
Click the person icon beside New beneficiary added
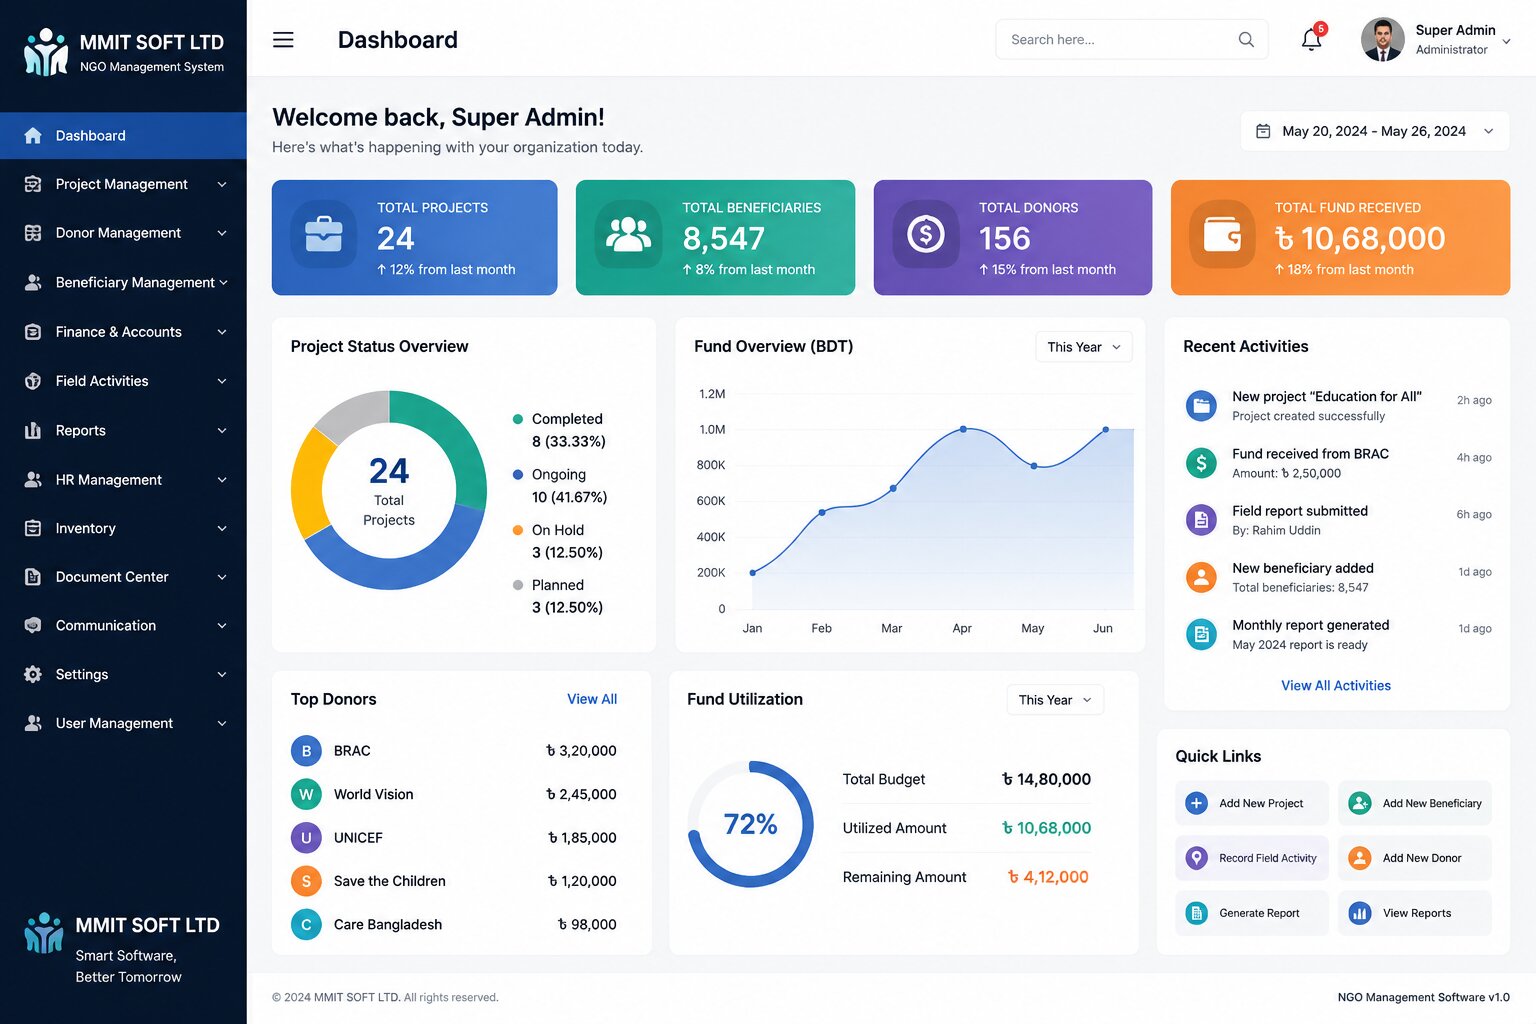pyautogui.click(x=1201, y=577)
